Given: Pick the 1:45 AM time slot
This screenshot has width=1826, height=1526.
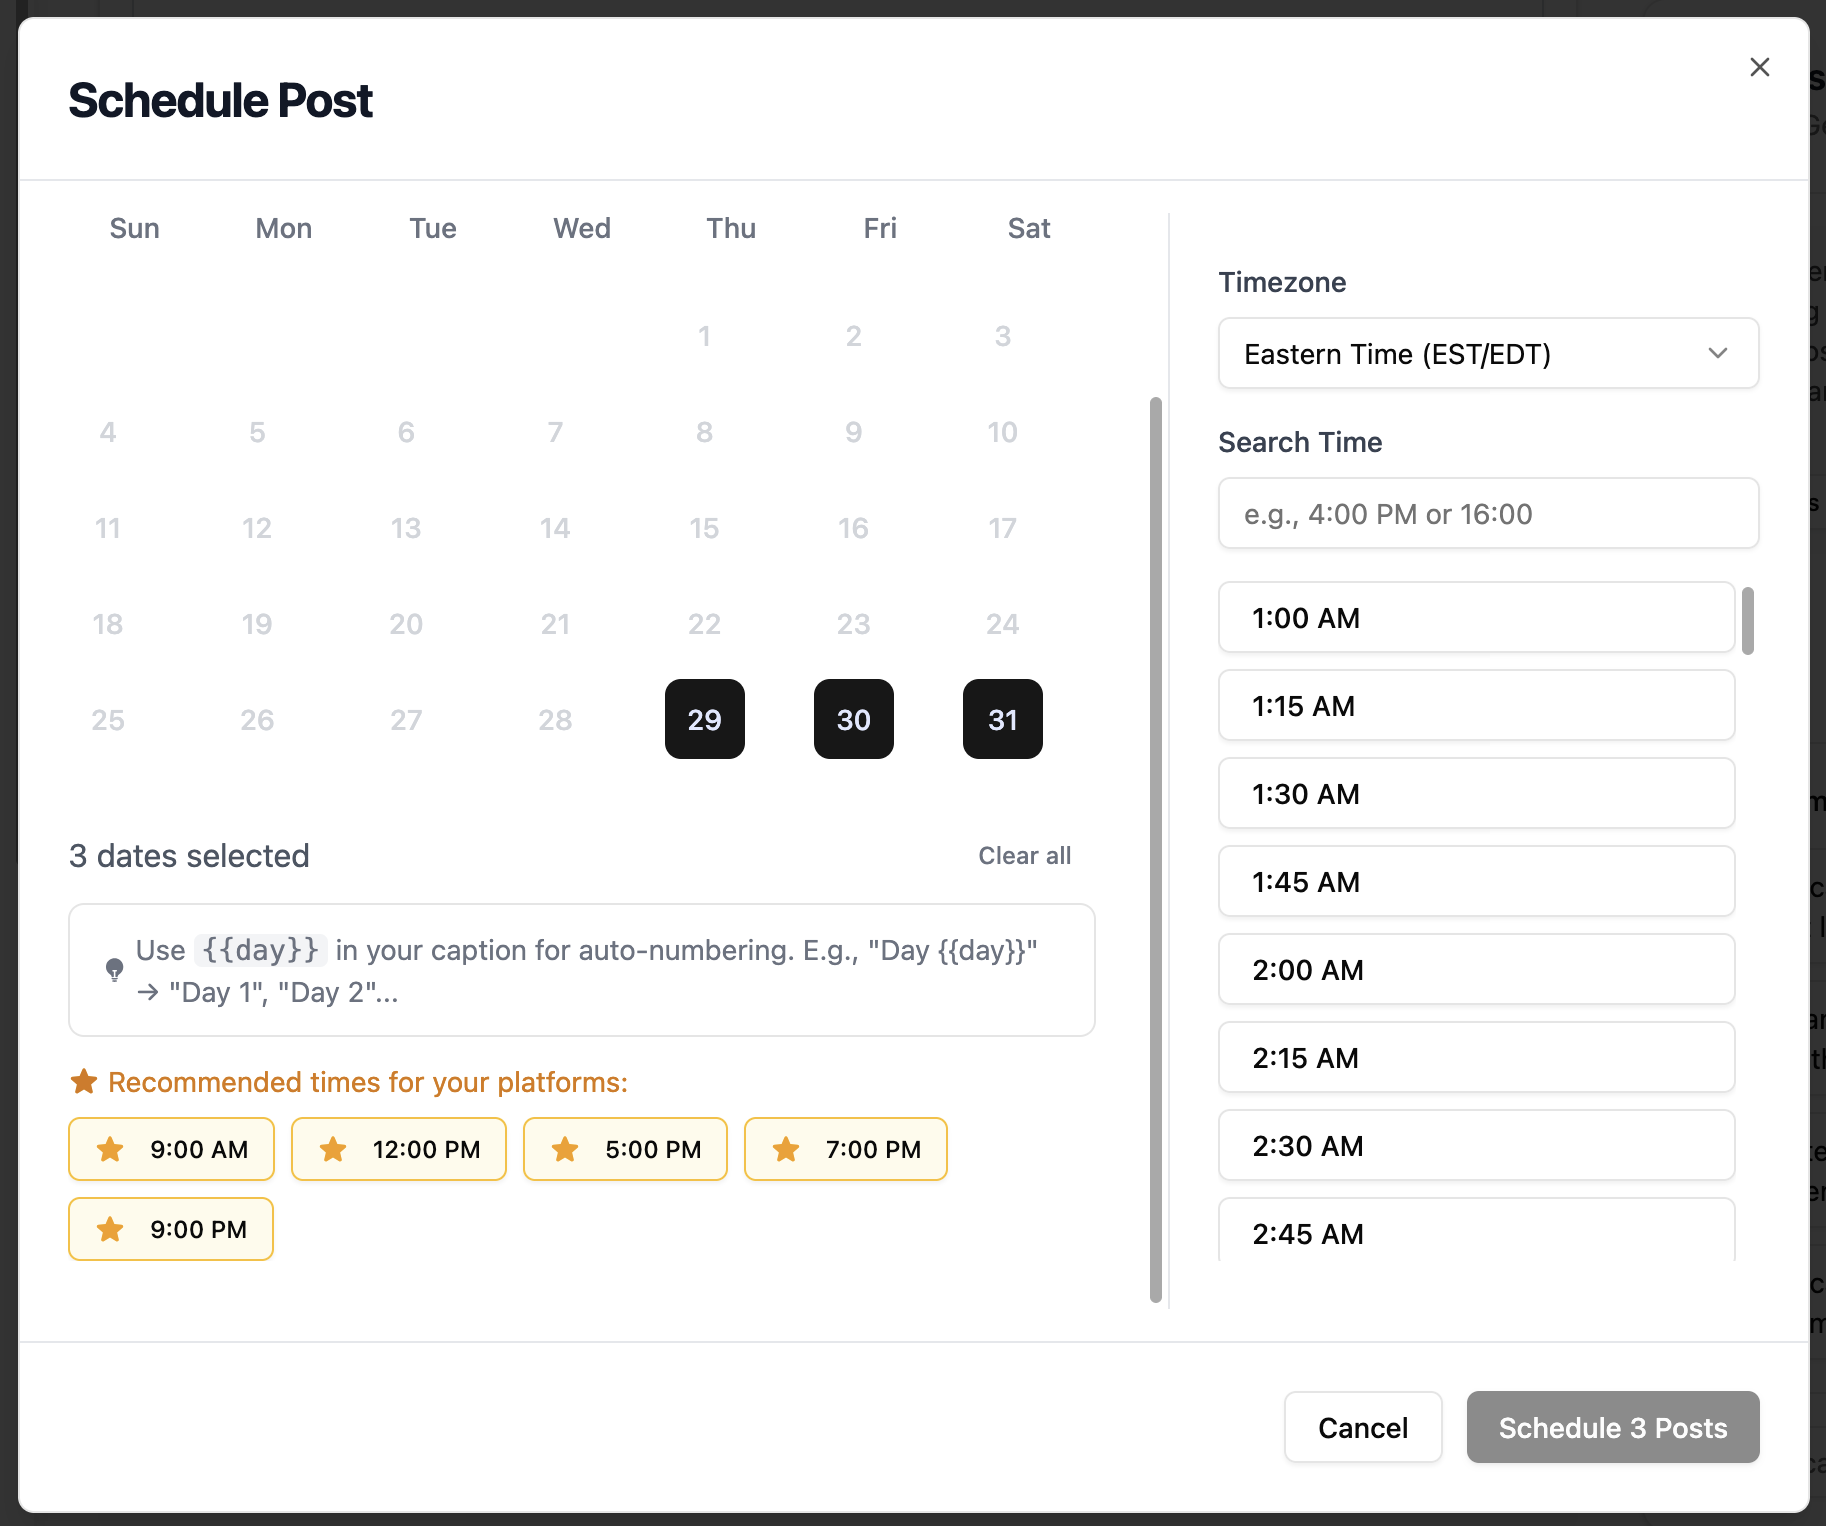Looking at the screenshot, I should pos(1476,882).
